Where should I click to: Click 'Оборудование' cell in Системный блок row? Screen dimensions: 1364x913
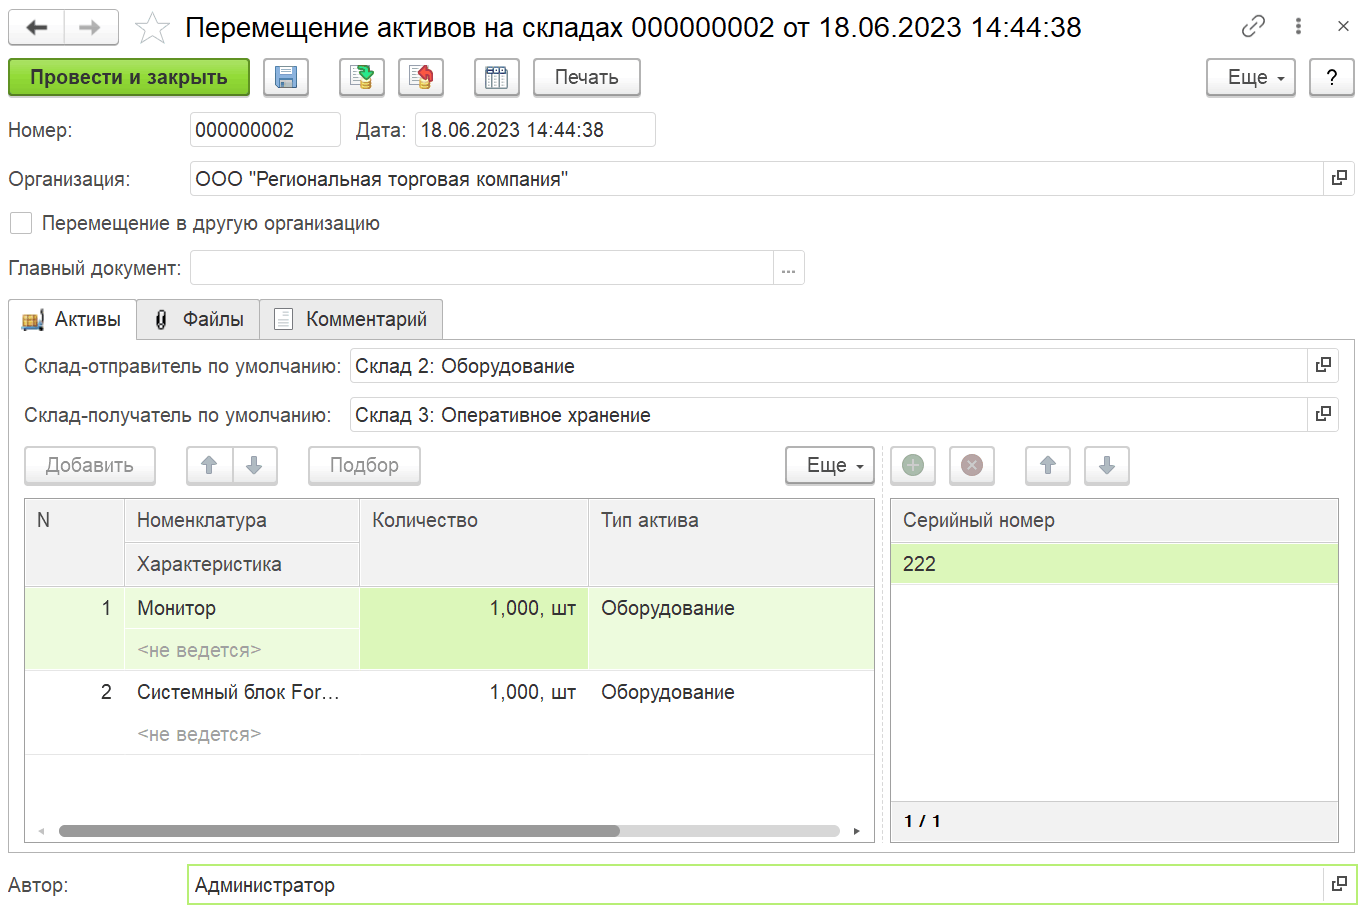tap(731, 712)
